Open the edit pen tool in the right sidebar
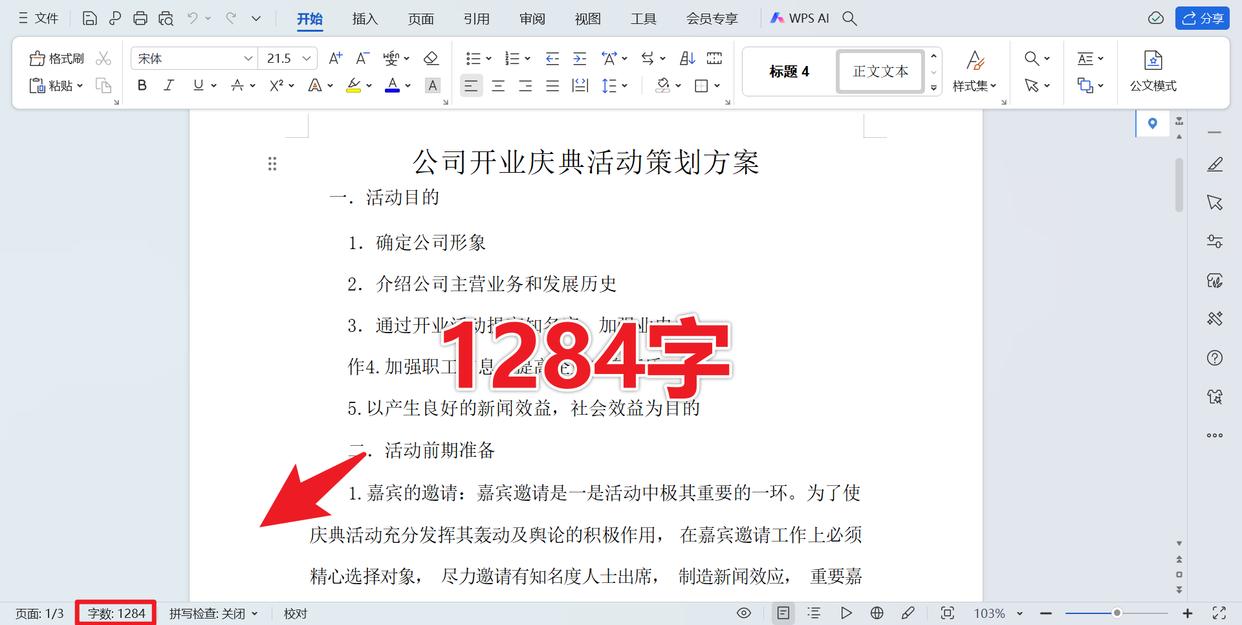The width and height of the screenshot is (1242, 625). click(1213, 163)
